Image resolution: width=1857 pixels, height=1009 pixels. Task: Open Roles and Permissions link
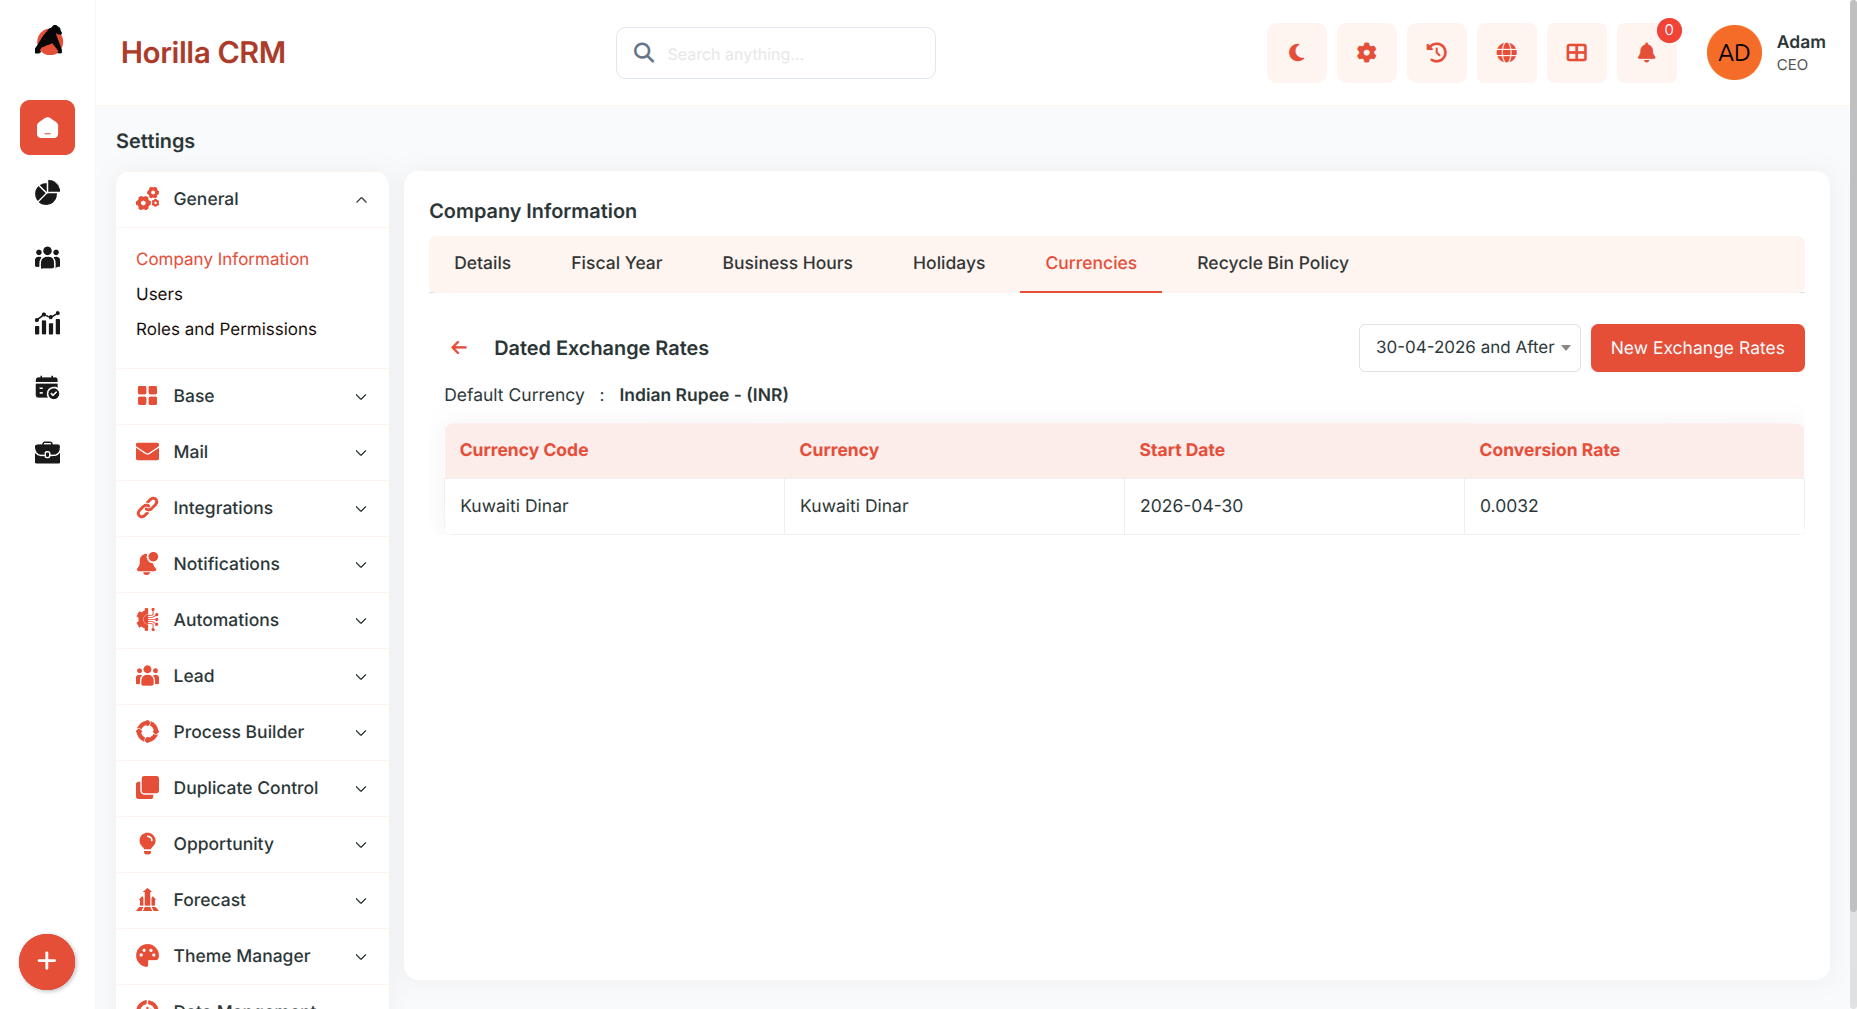[226, 329]
